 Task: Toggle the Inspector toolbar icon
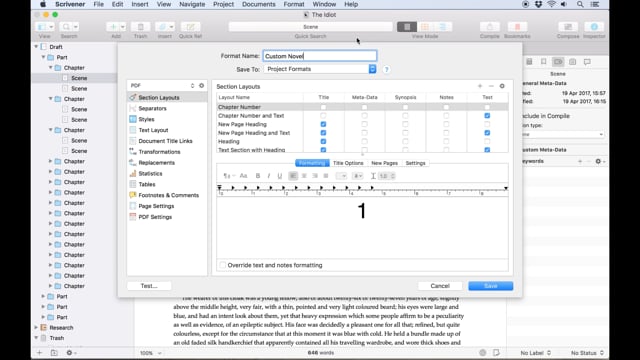pos(594,27)
